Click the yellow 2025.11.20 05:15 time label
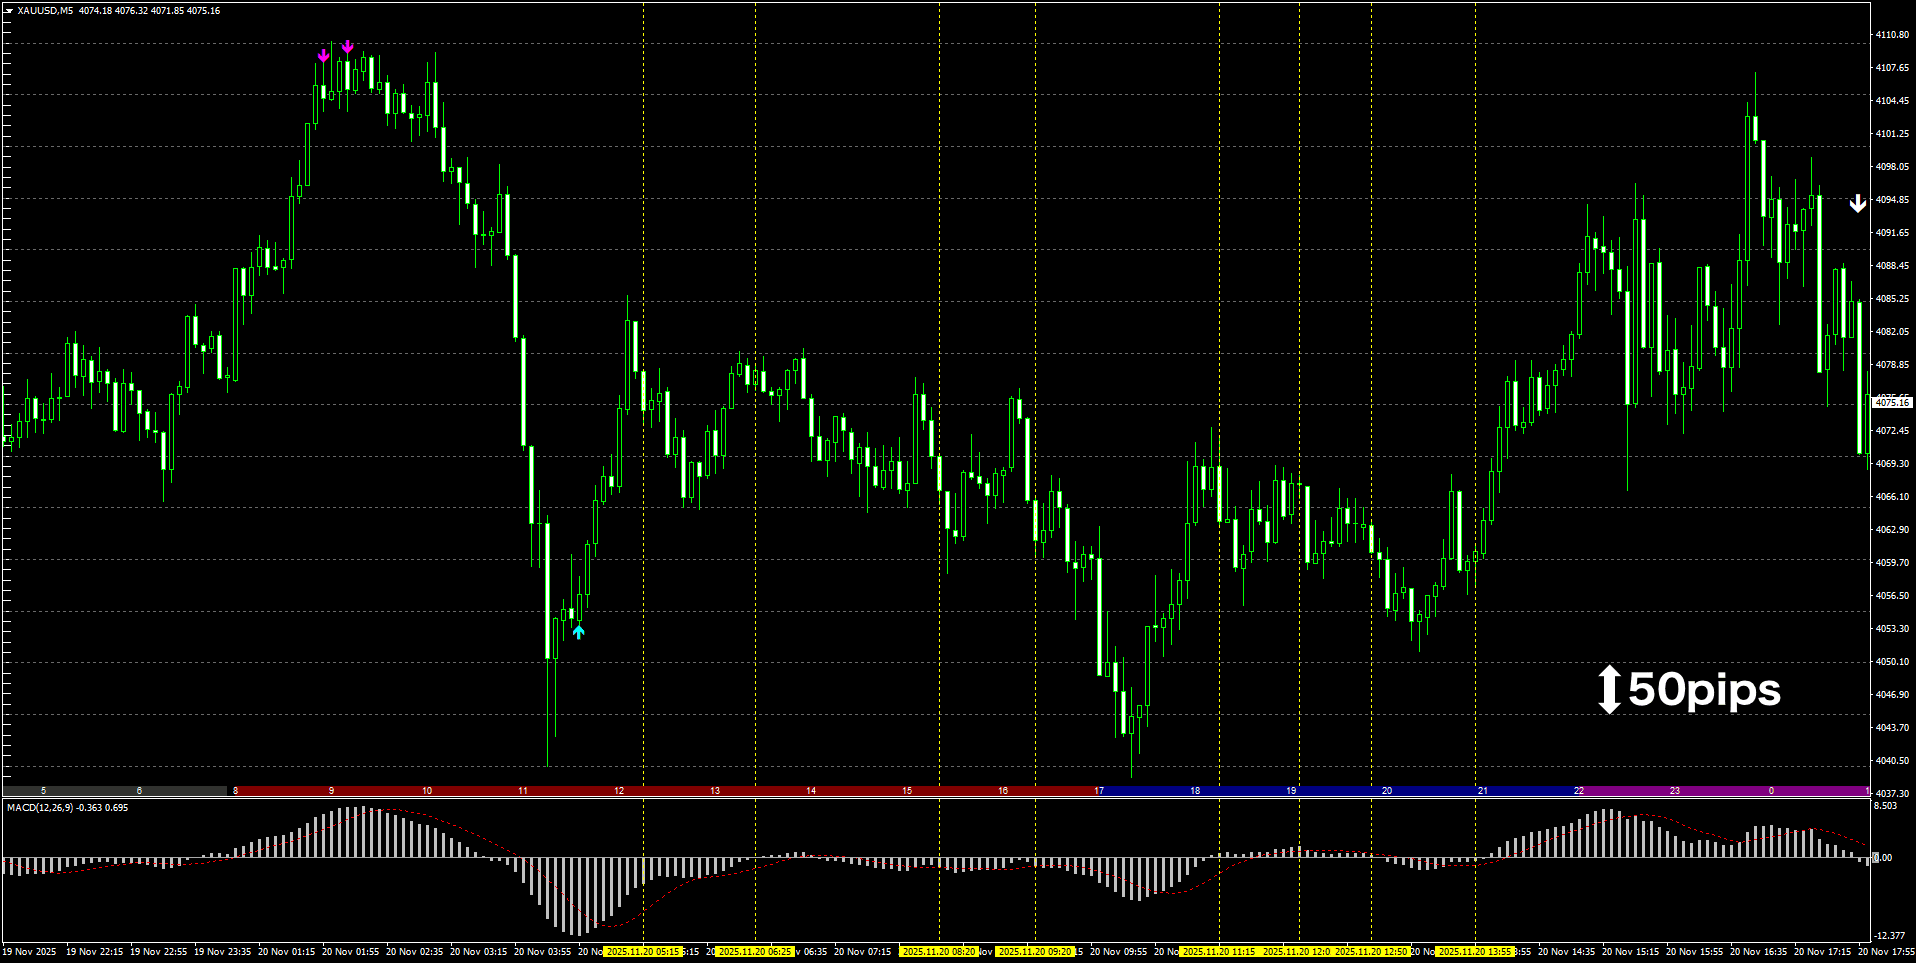Viewport: 1916px width, 963px height. pos(642,951)
